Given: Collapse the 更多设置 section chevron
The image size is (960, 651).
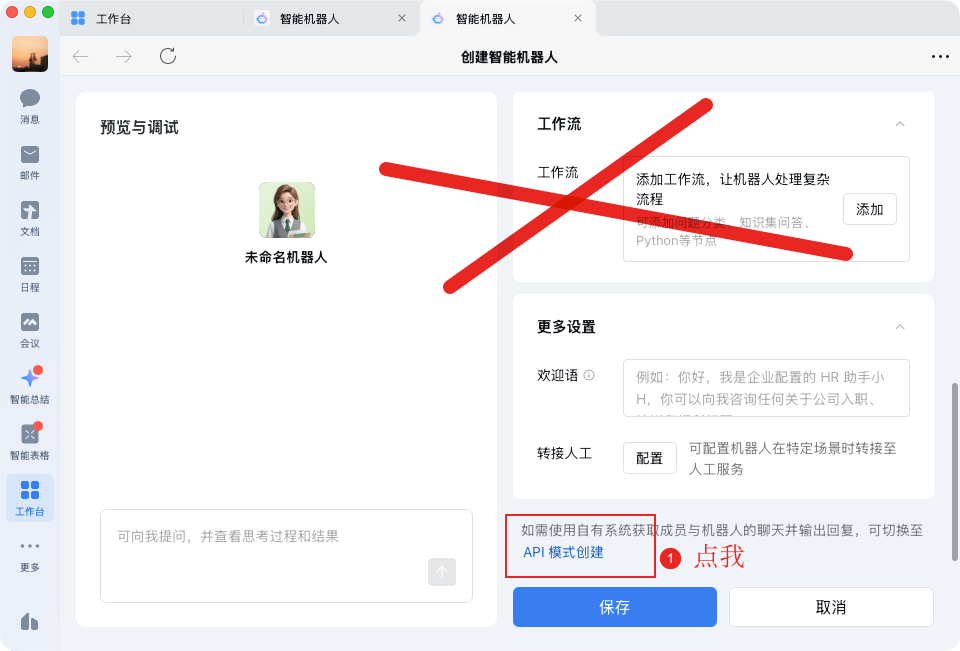Looking at the screenshot, I should point(899,327).
